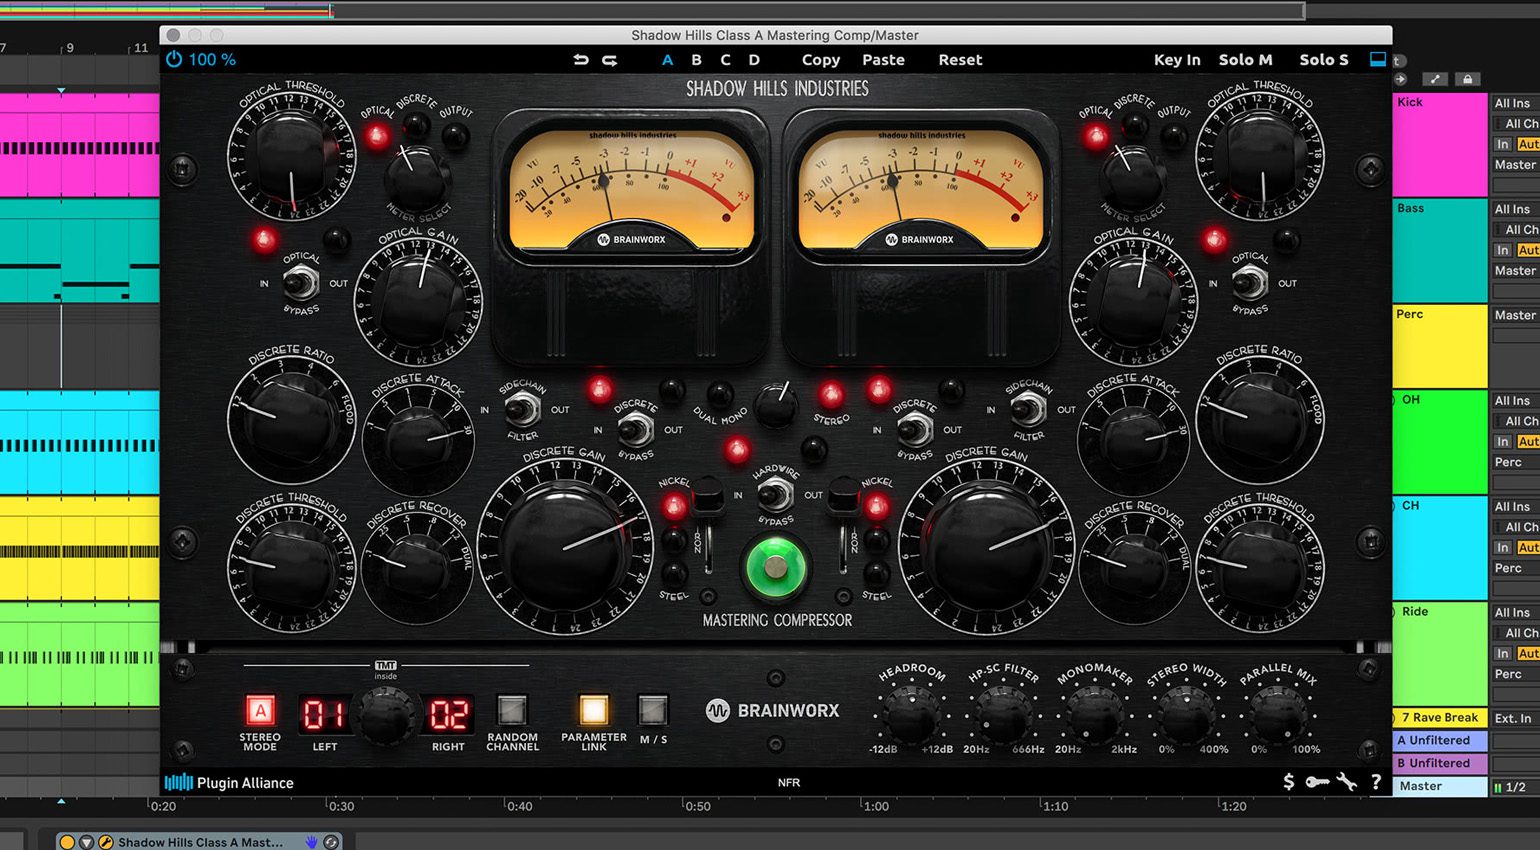Toggle the M/S button

point(653,711)
